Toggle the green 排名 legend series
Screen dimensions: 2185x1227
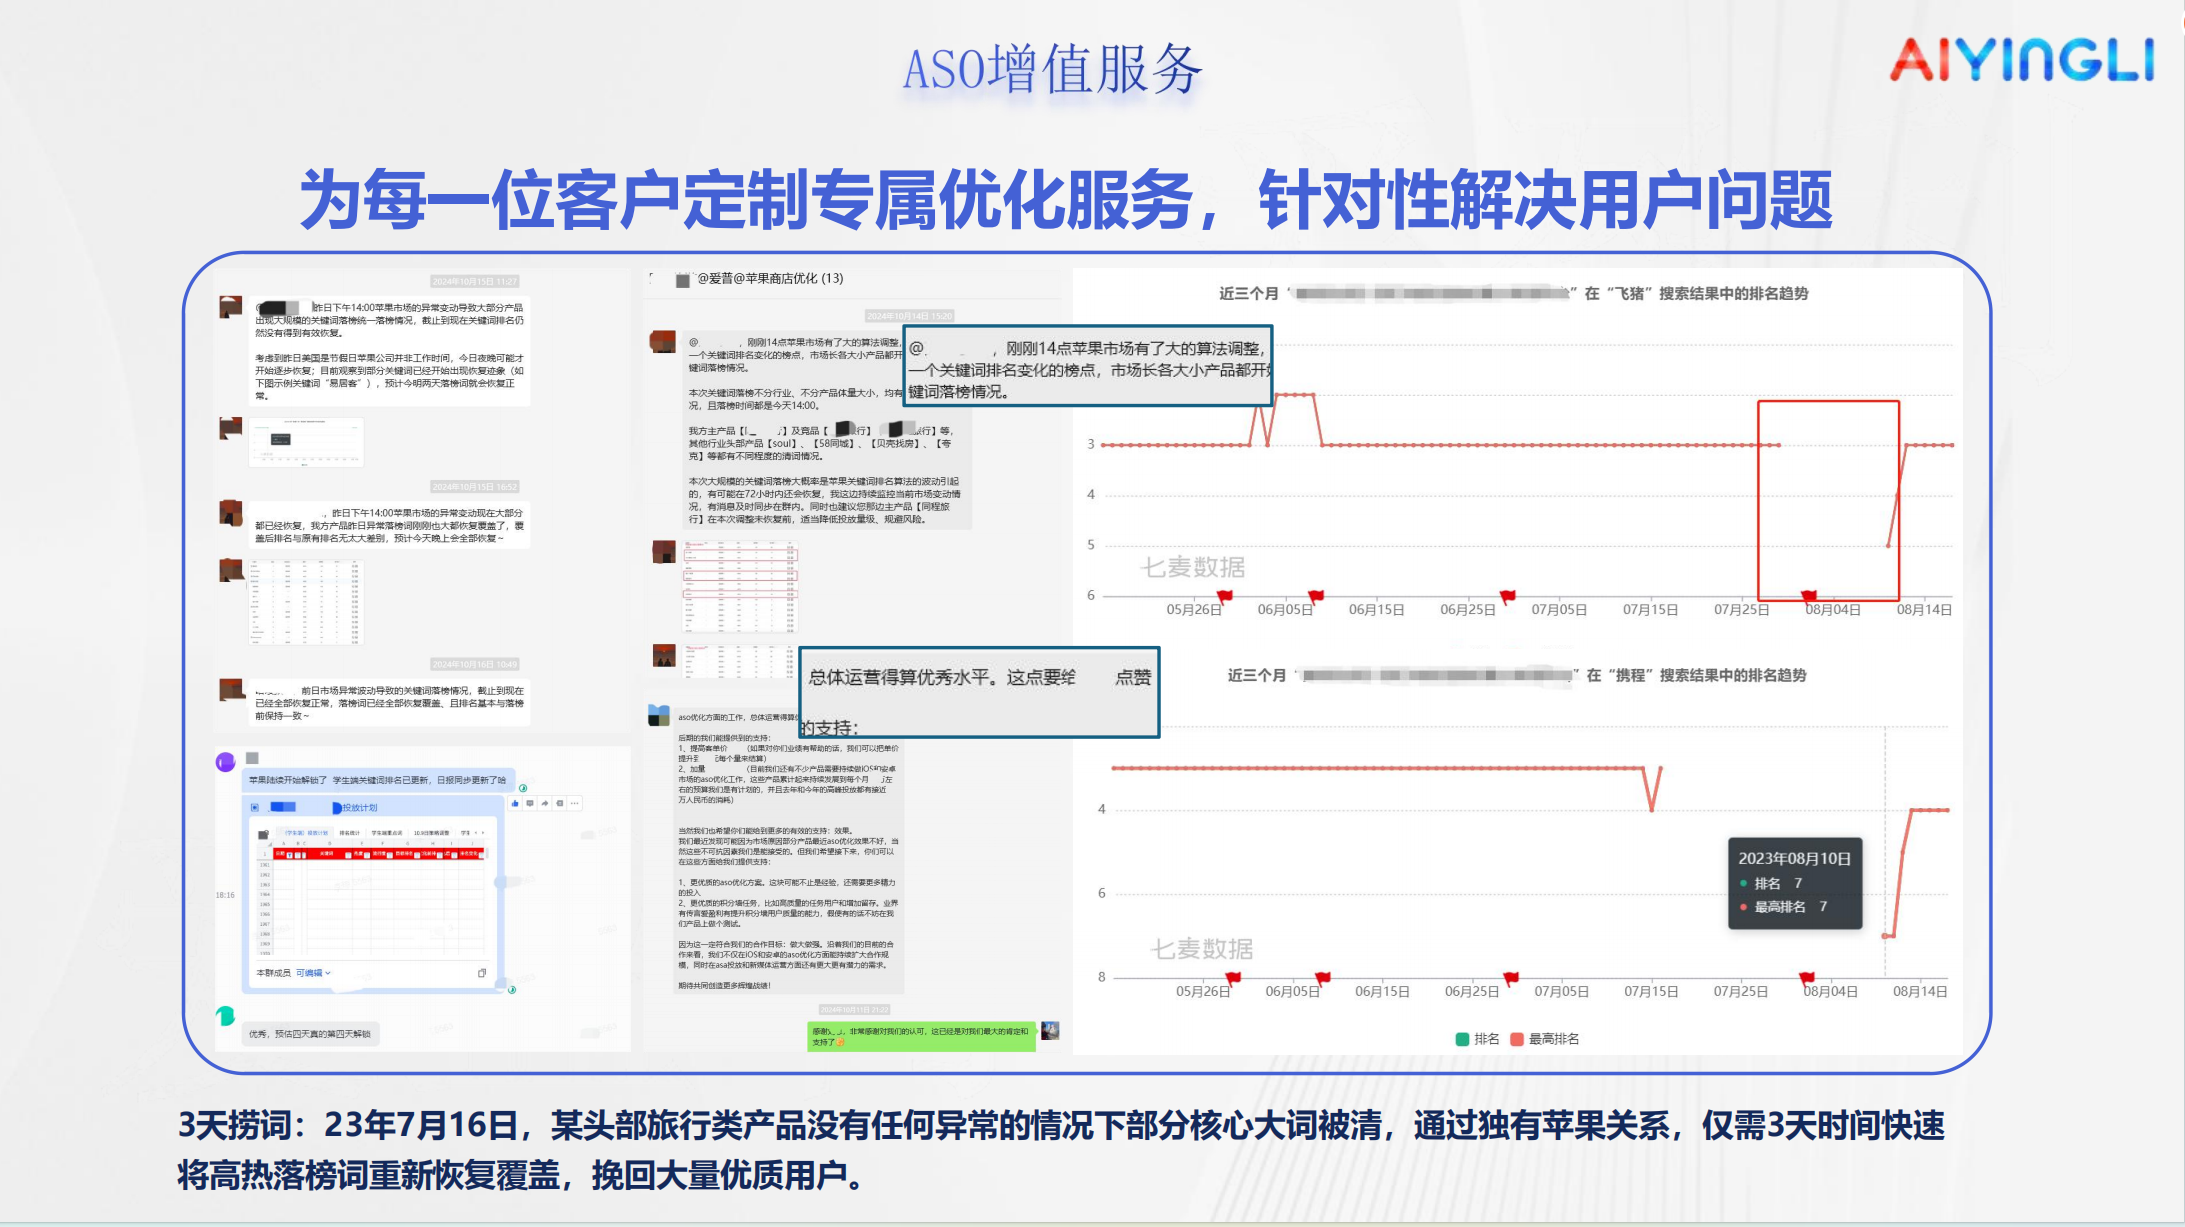(x=1477, y=1039)
